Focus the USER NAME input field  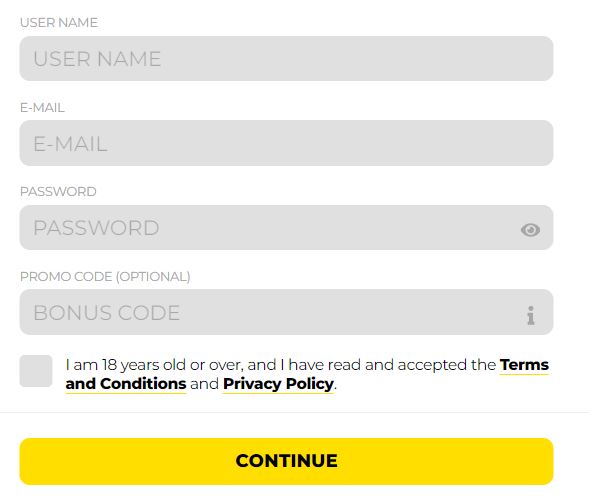coord(286,59)
